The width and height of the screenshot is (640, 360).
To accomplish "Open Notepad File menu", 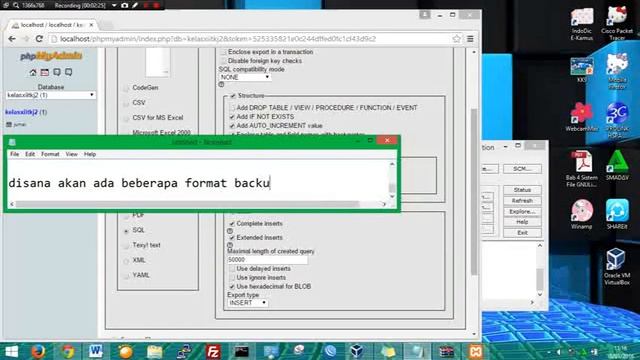I will click(14, 154).
